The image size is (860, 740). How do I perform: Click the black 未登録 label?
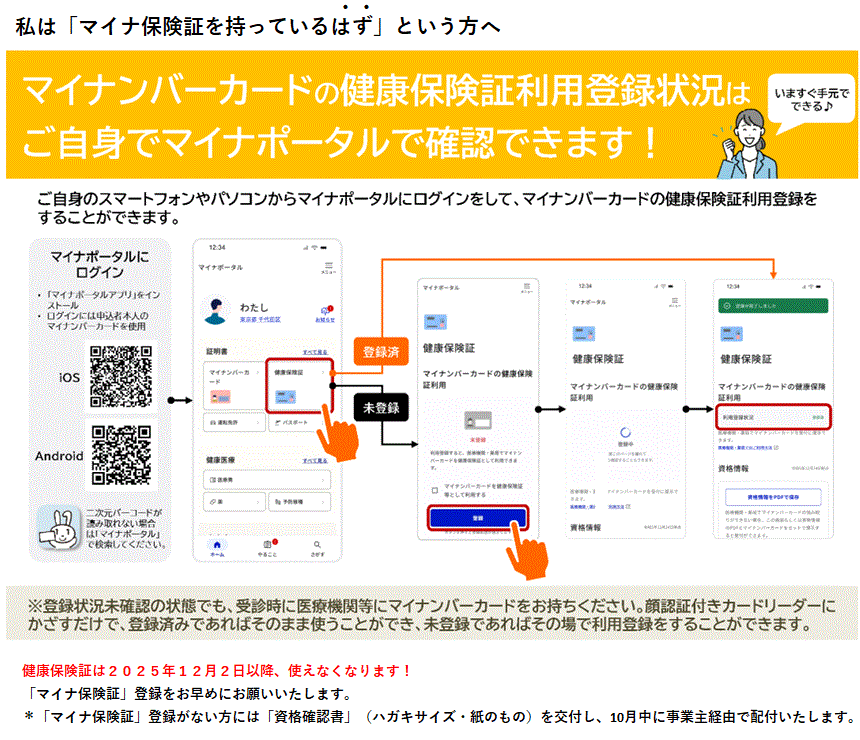[x=381, y=408]
